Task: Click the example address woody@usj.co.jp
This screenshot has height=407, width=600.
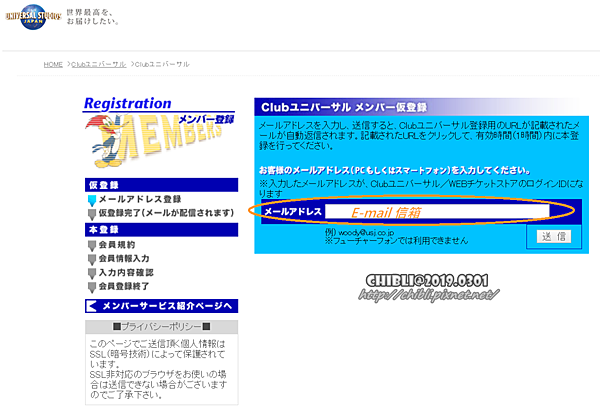Action: [x=366, y=232]
